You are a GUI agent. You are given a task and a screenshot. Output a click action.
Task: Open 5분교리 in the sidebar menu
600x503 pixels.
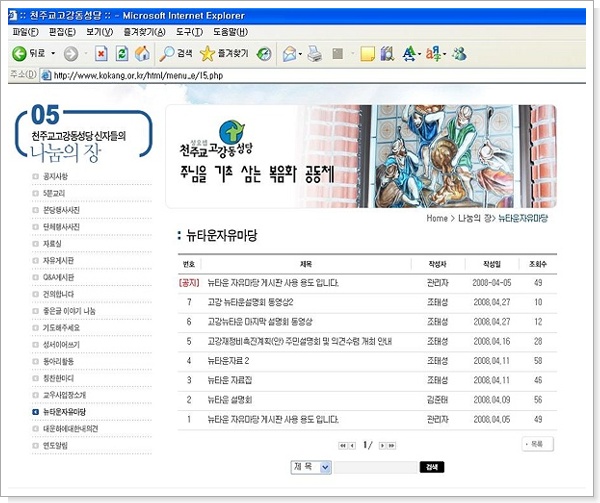tap(54, 193)
